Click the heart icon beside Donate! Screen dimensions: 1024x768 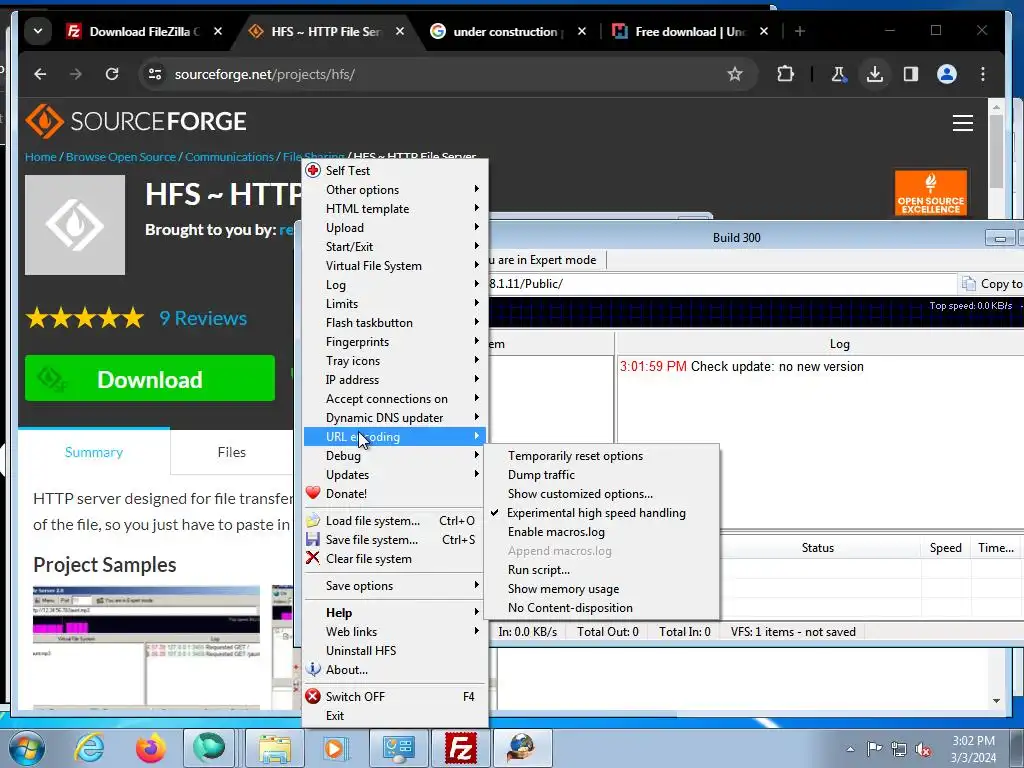click(x=313, y=493)
